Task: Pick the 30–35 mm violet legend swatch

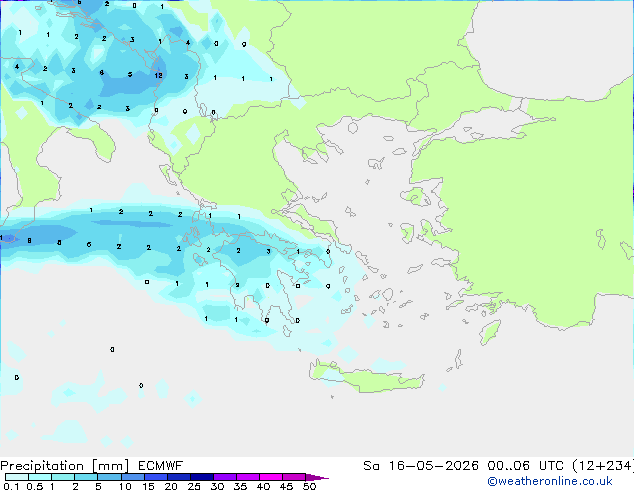Action: (224, 477)
